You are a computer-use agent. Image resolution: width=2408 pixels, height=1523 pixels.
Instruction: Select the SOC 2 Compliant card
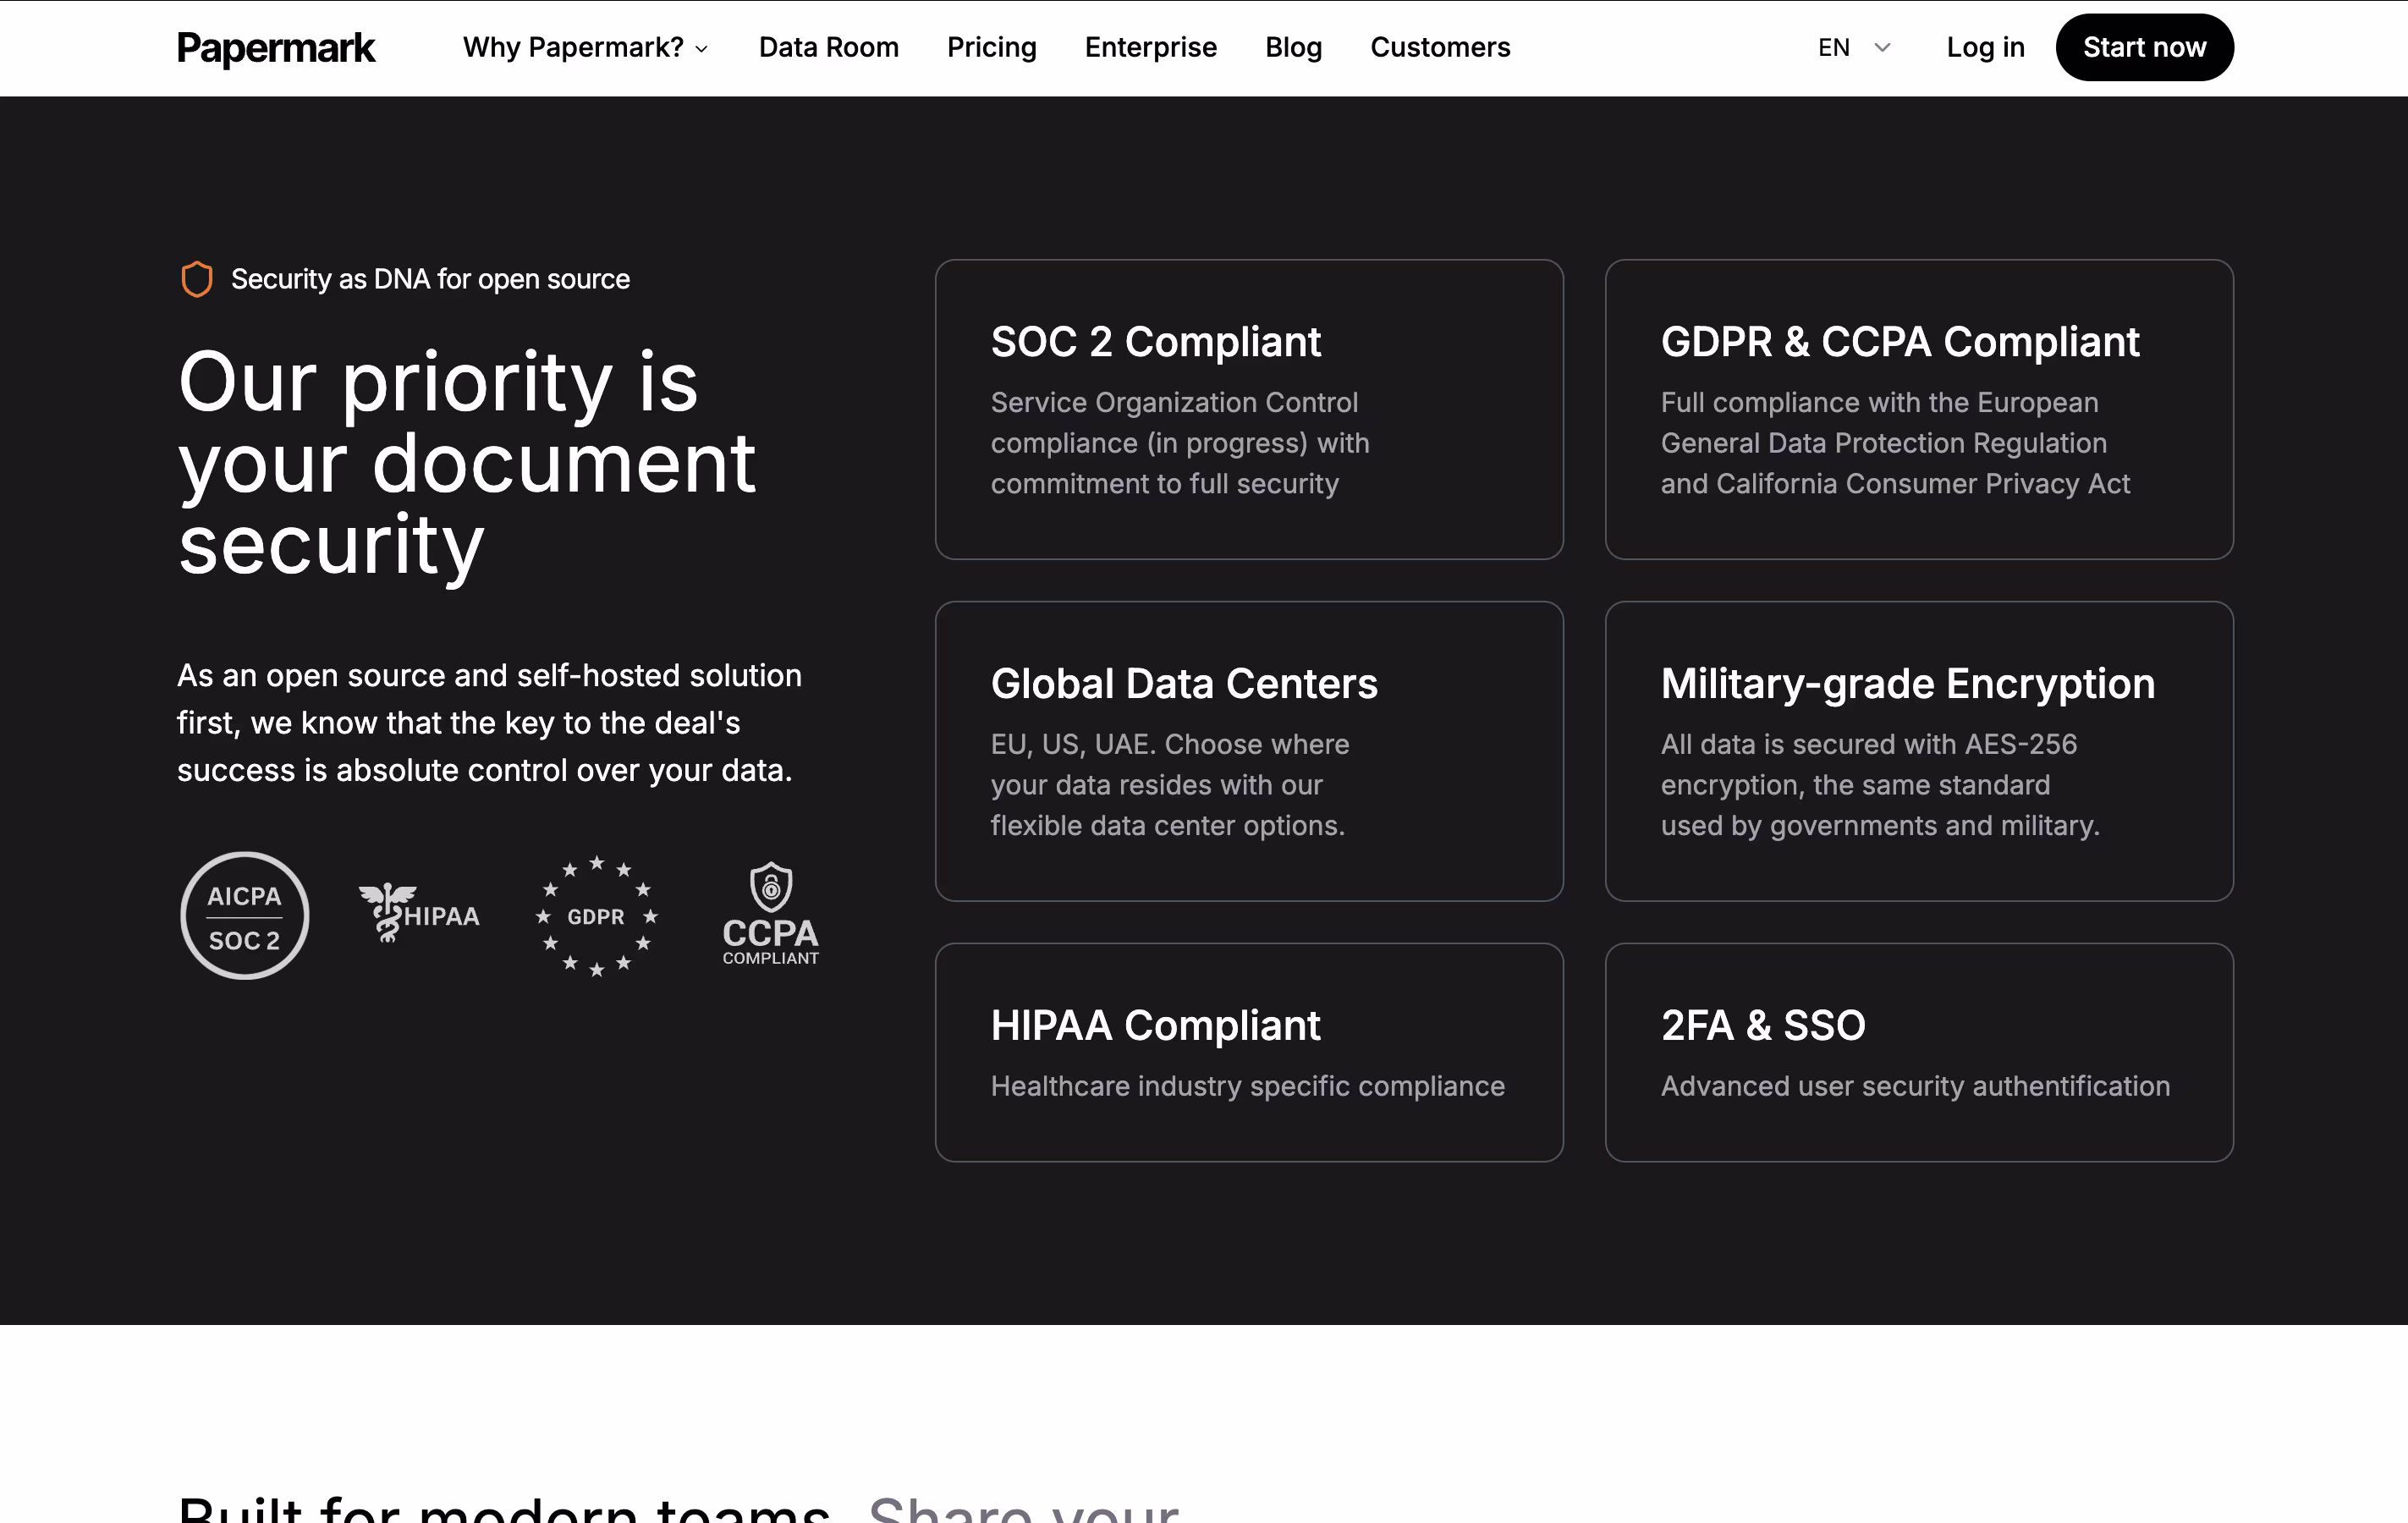pos(1248,409)
